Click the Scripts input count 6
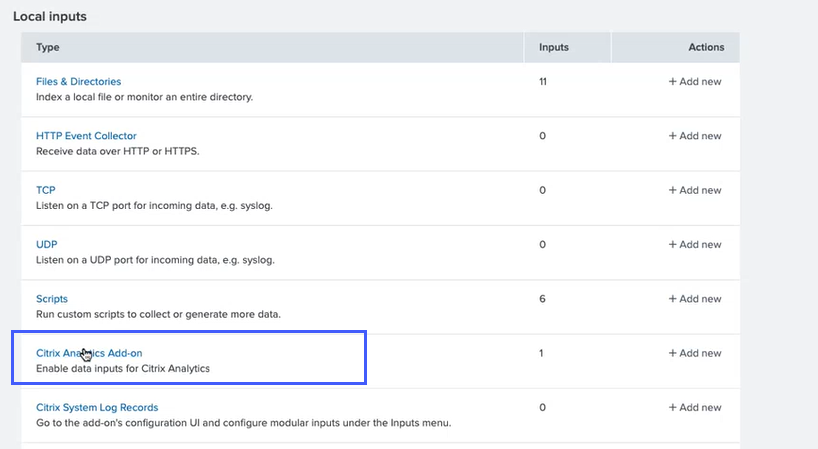 (542, 299)
